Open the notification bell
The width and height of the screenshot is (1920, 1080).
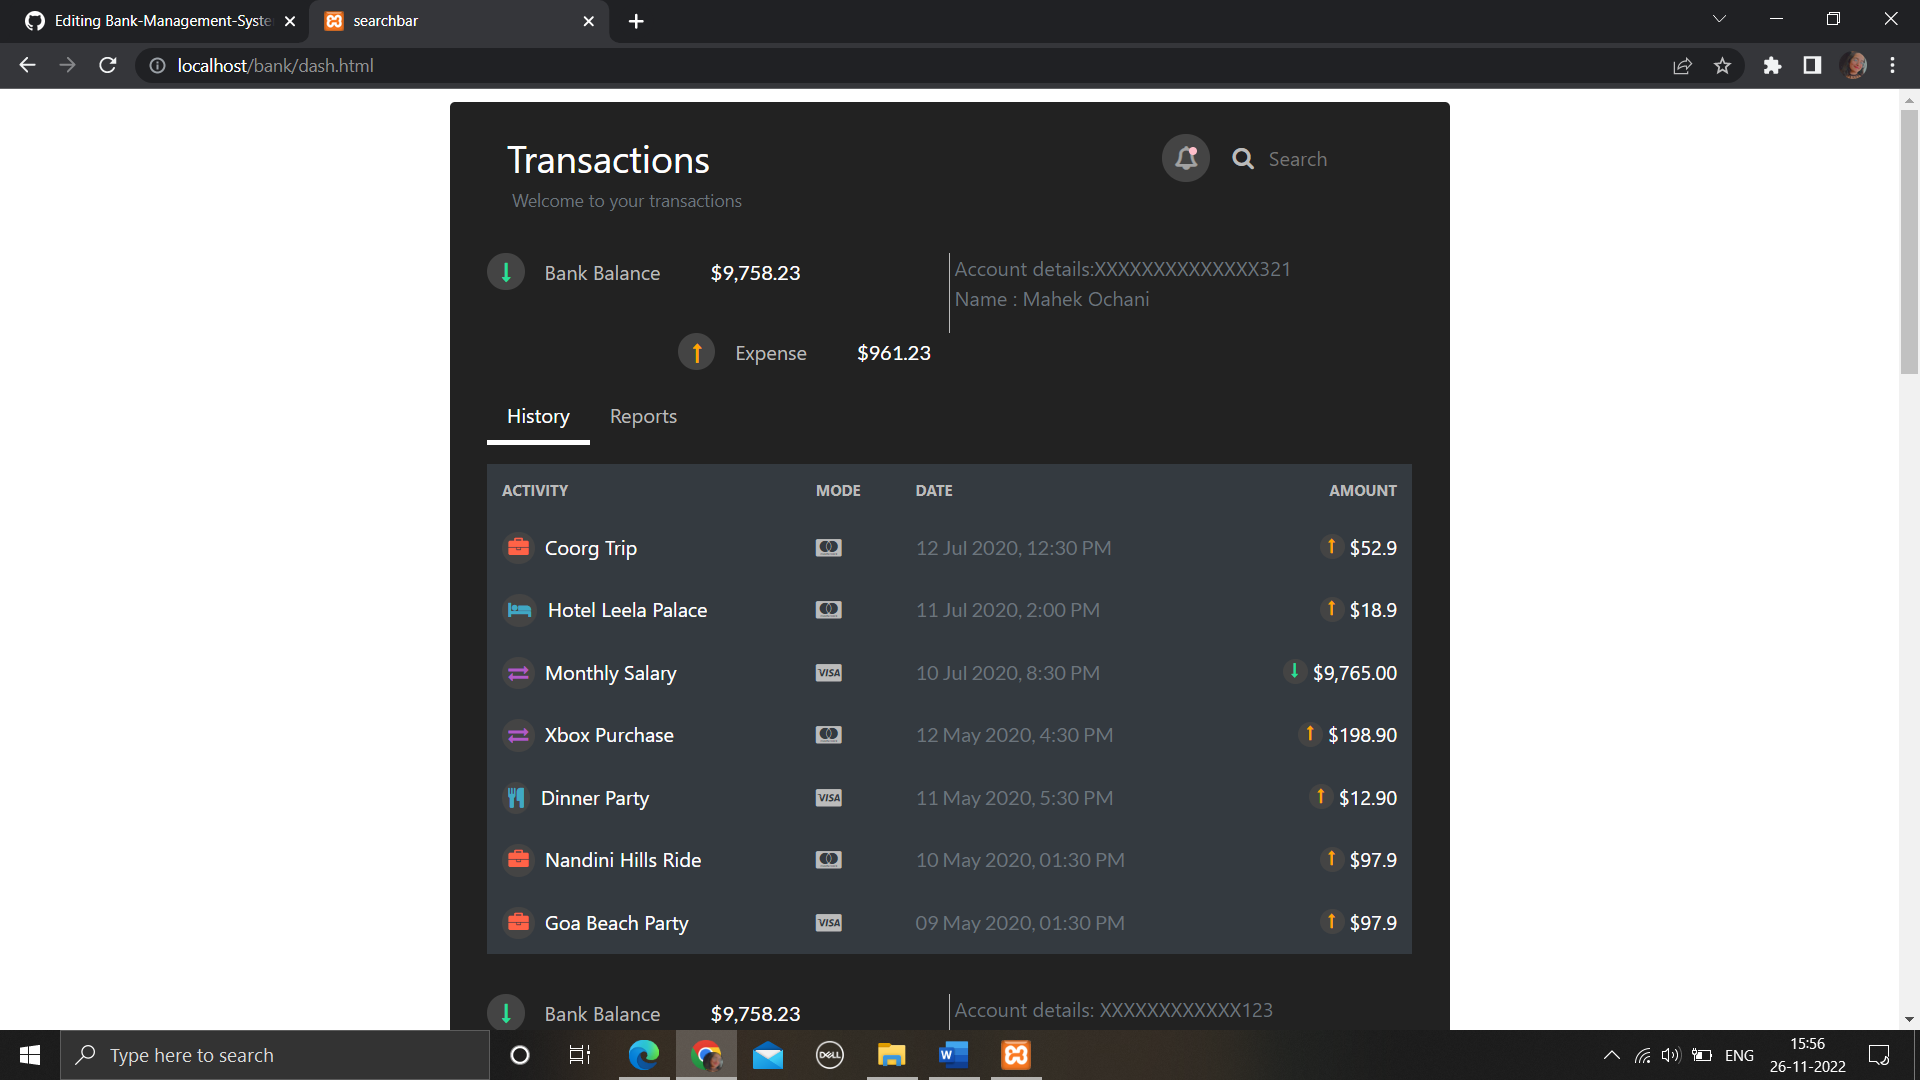tap(1185, 158)
